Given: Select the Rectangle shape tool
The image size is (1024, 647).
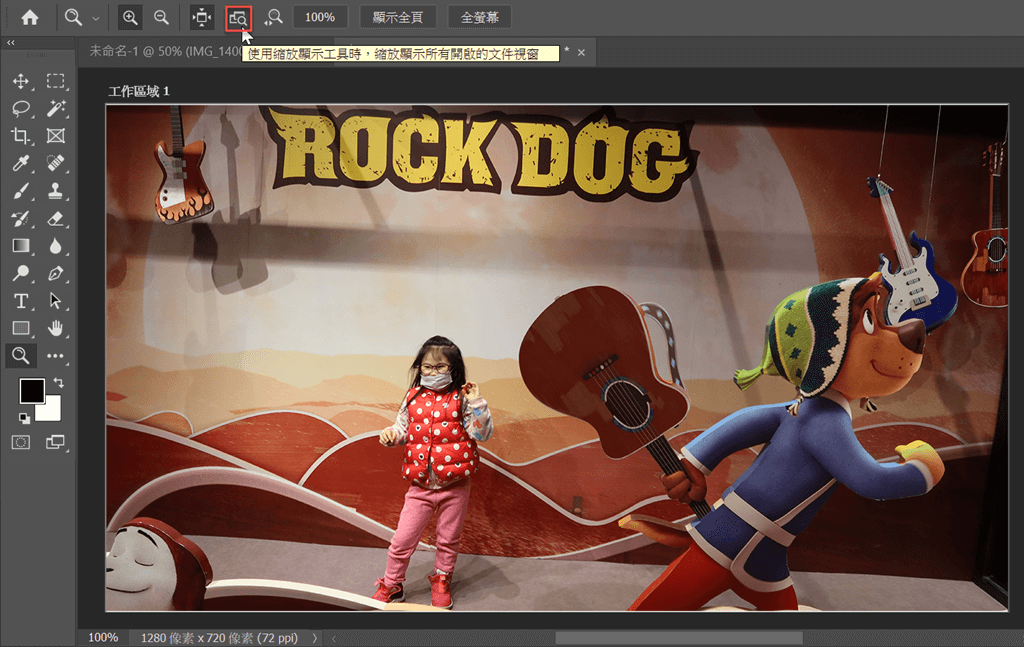Looking at the screenshot, I should coord(21,328).
